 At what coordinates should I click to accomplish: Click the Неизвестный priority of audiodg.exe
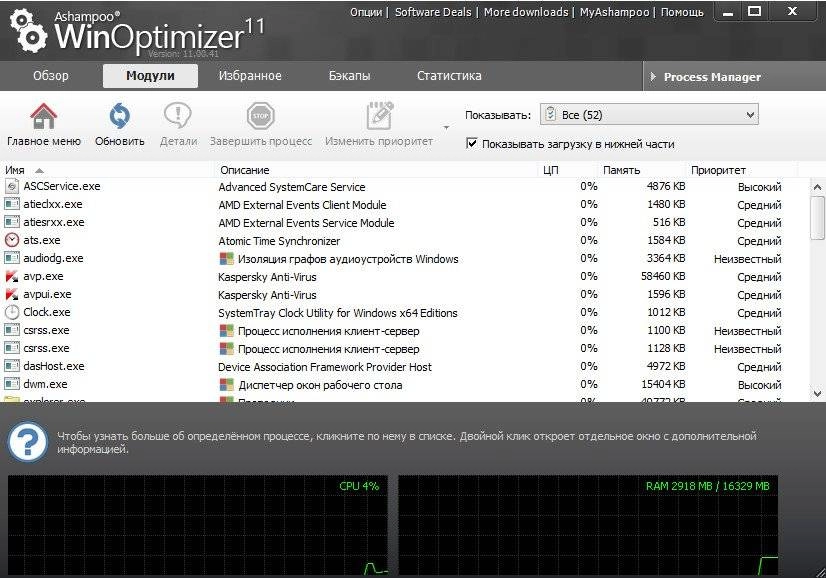point(748,259)
